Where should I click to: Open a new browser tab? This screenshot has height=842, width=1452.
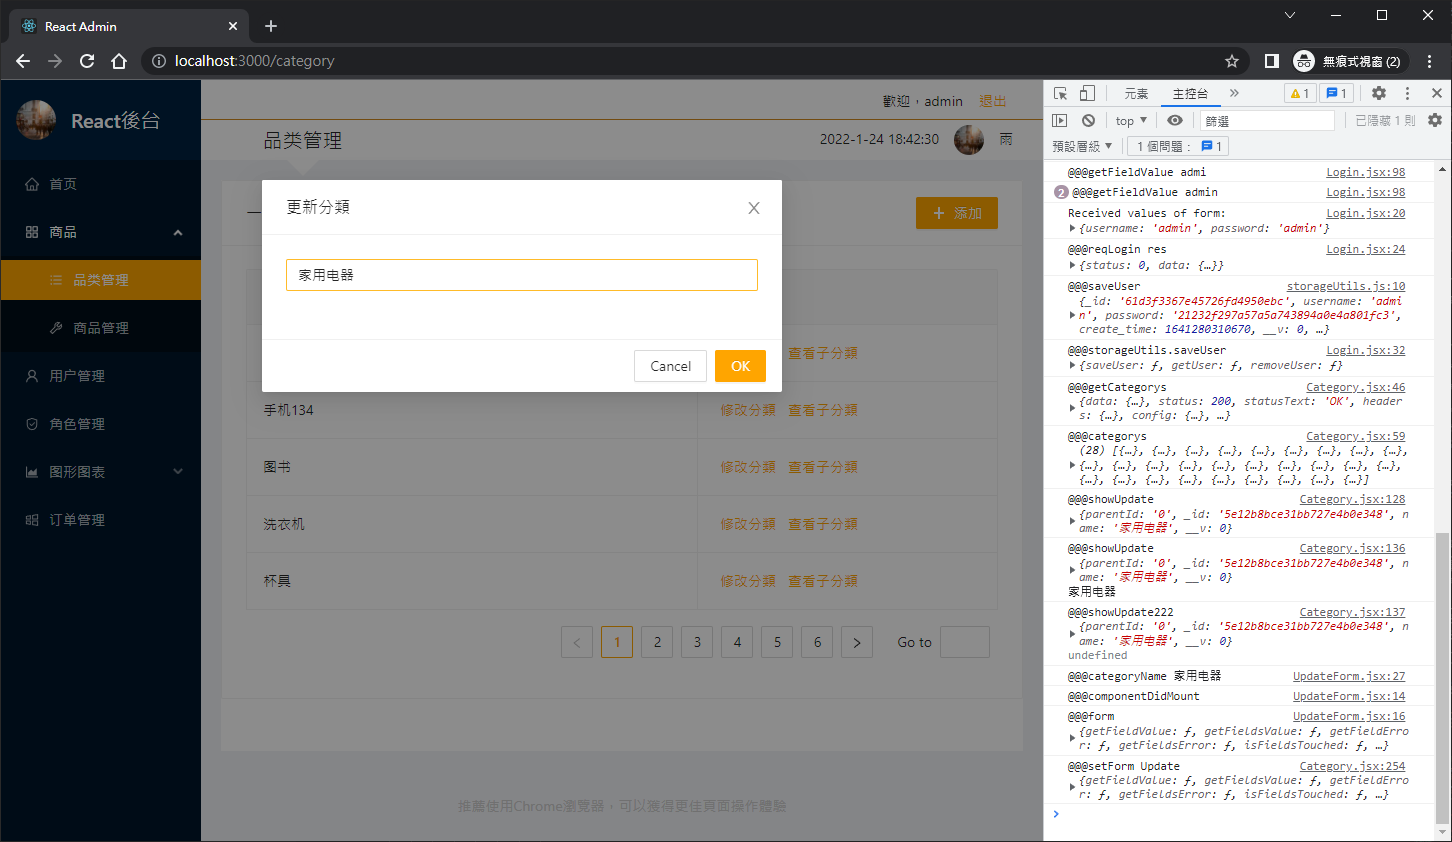click(271, 26)
